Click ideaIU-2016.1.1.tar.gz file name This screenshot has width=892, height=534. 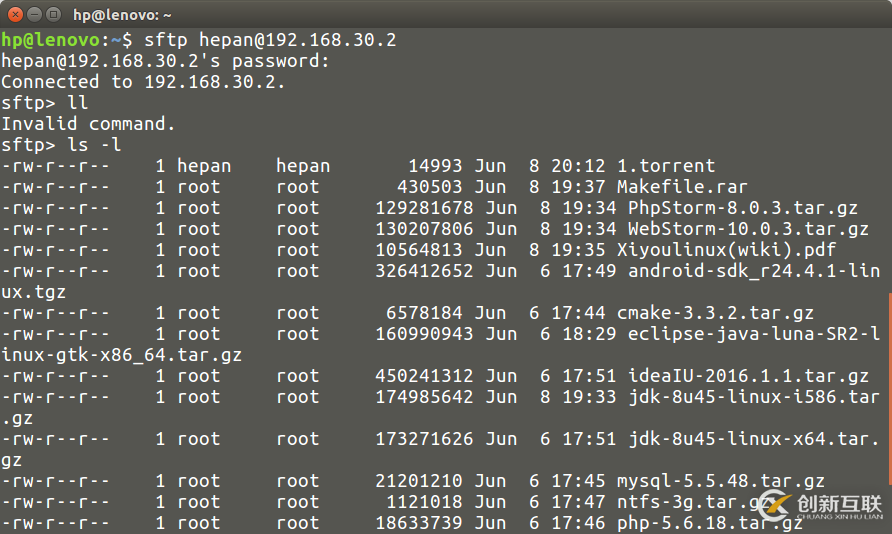pos(748,376)
